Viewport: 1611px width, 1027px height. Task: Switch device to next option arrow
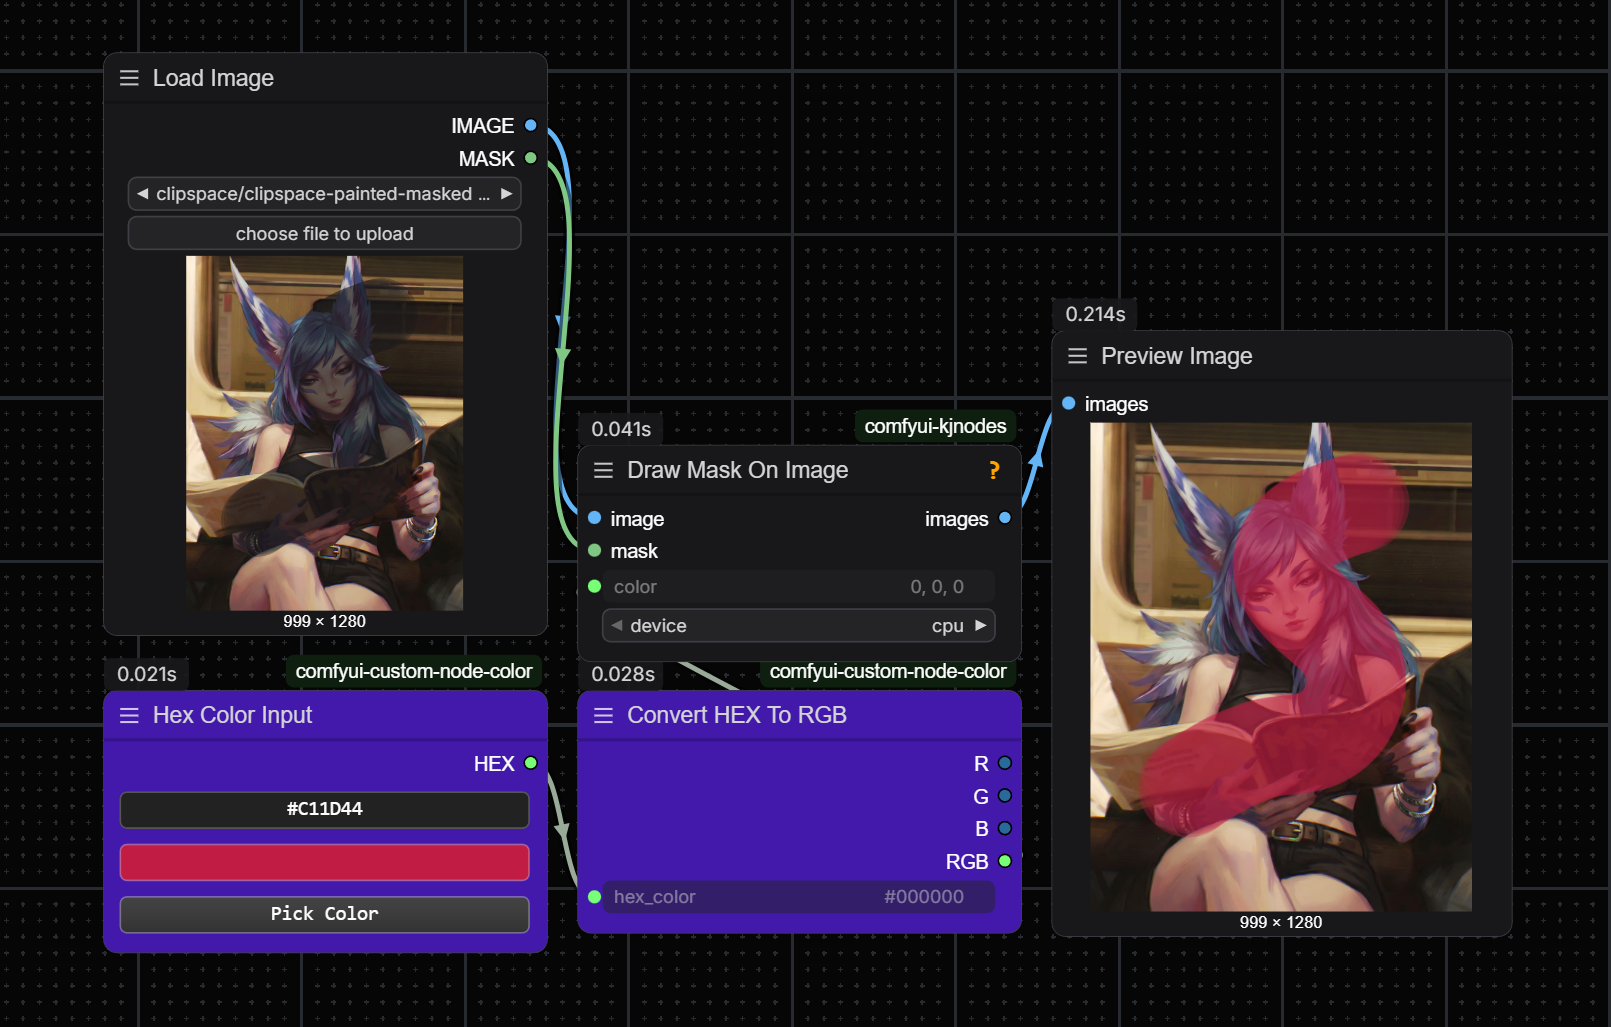pos(981,626)
